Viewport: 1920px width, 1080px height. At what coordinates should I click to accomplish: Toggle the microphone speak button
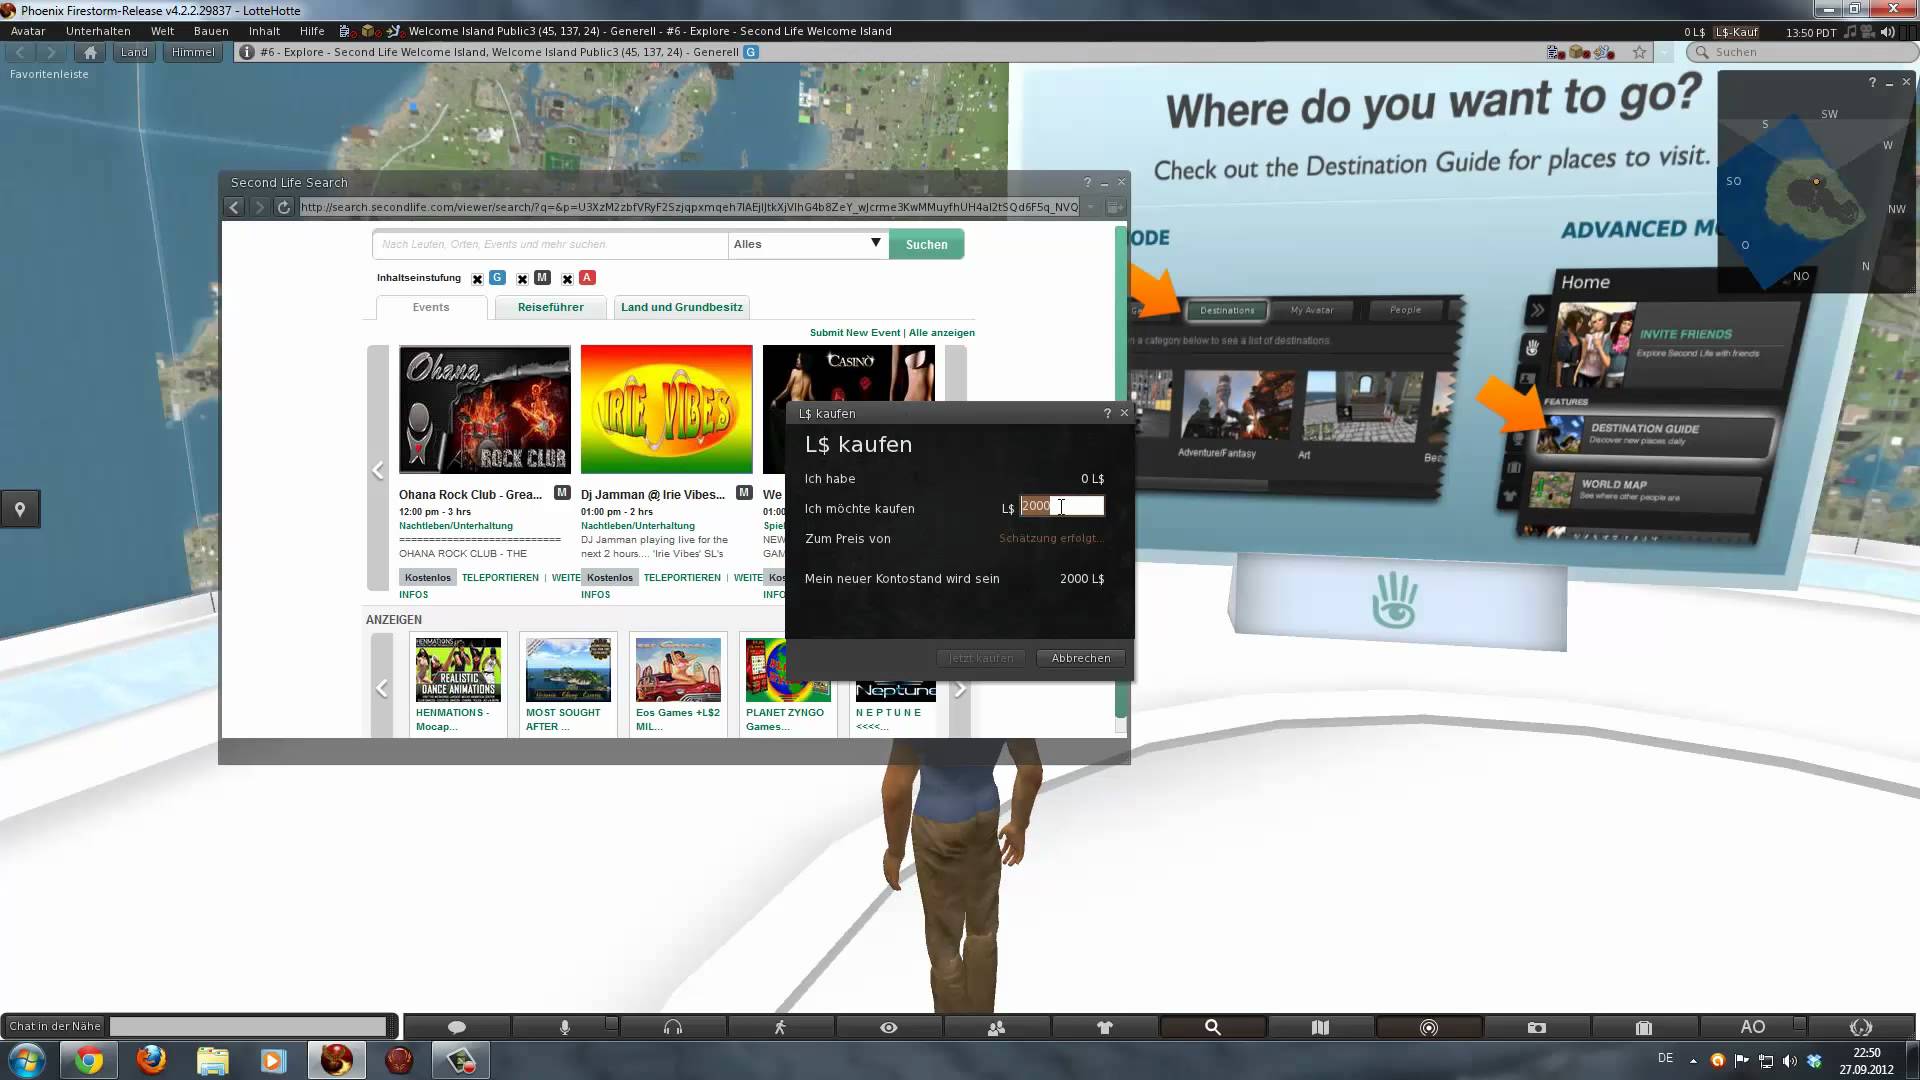point(564,1027)
